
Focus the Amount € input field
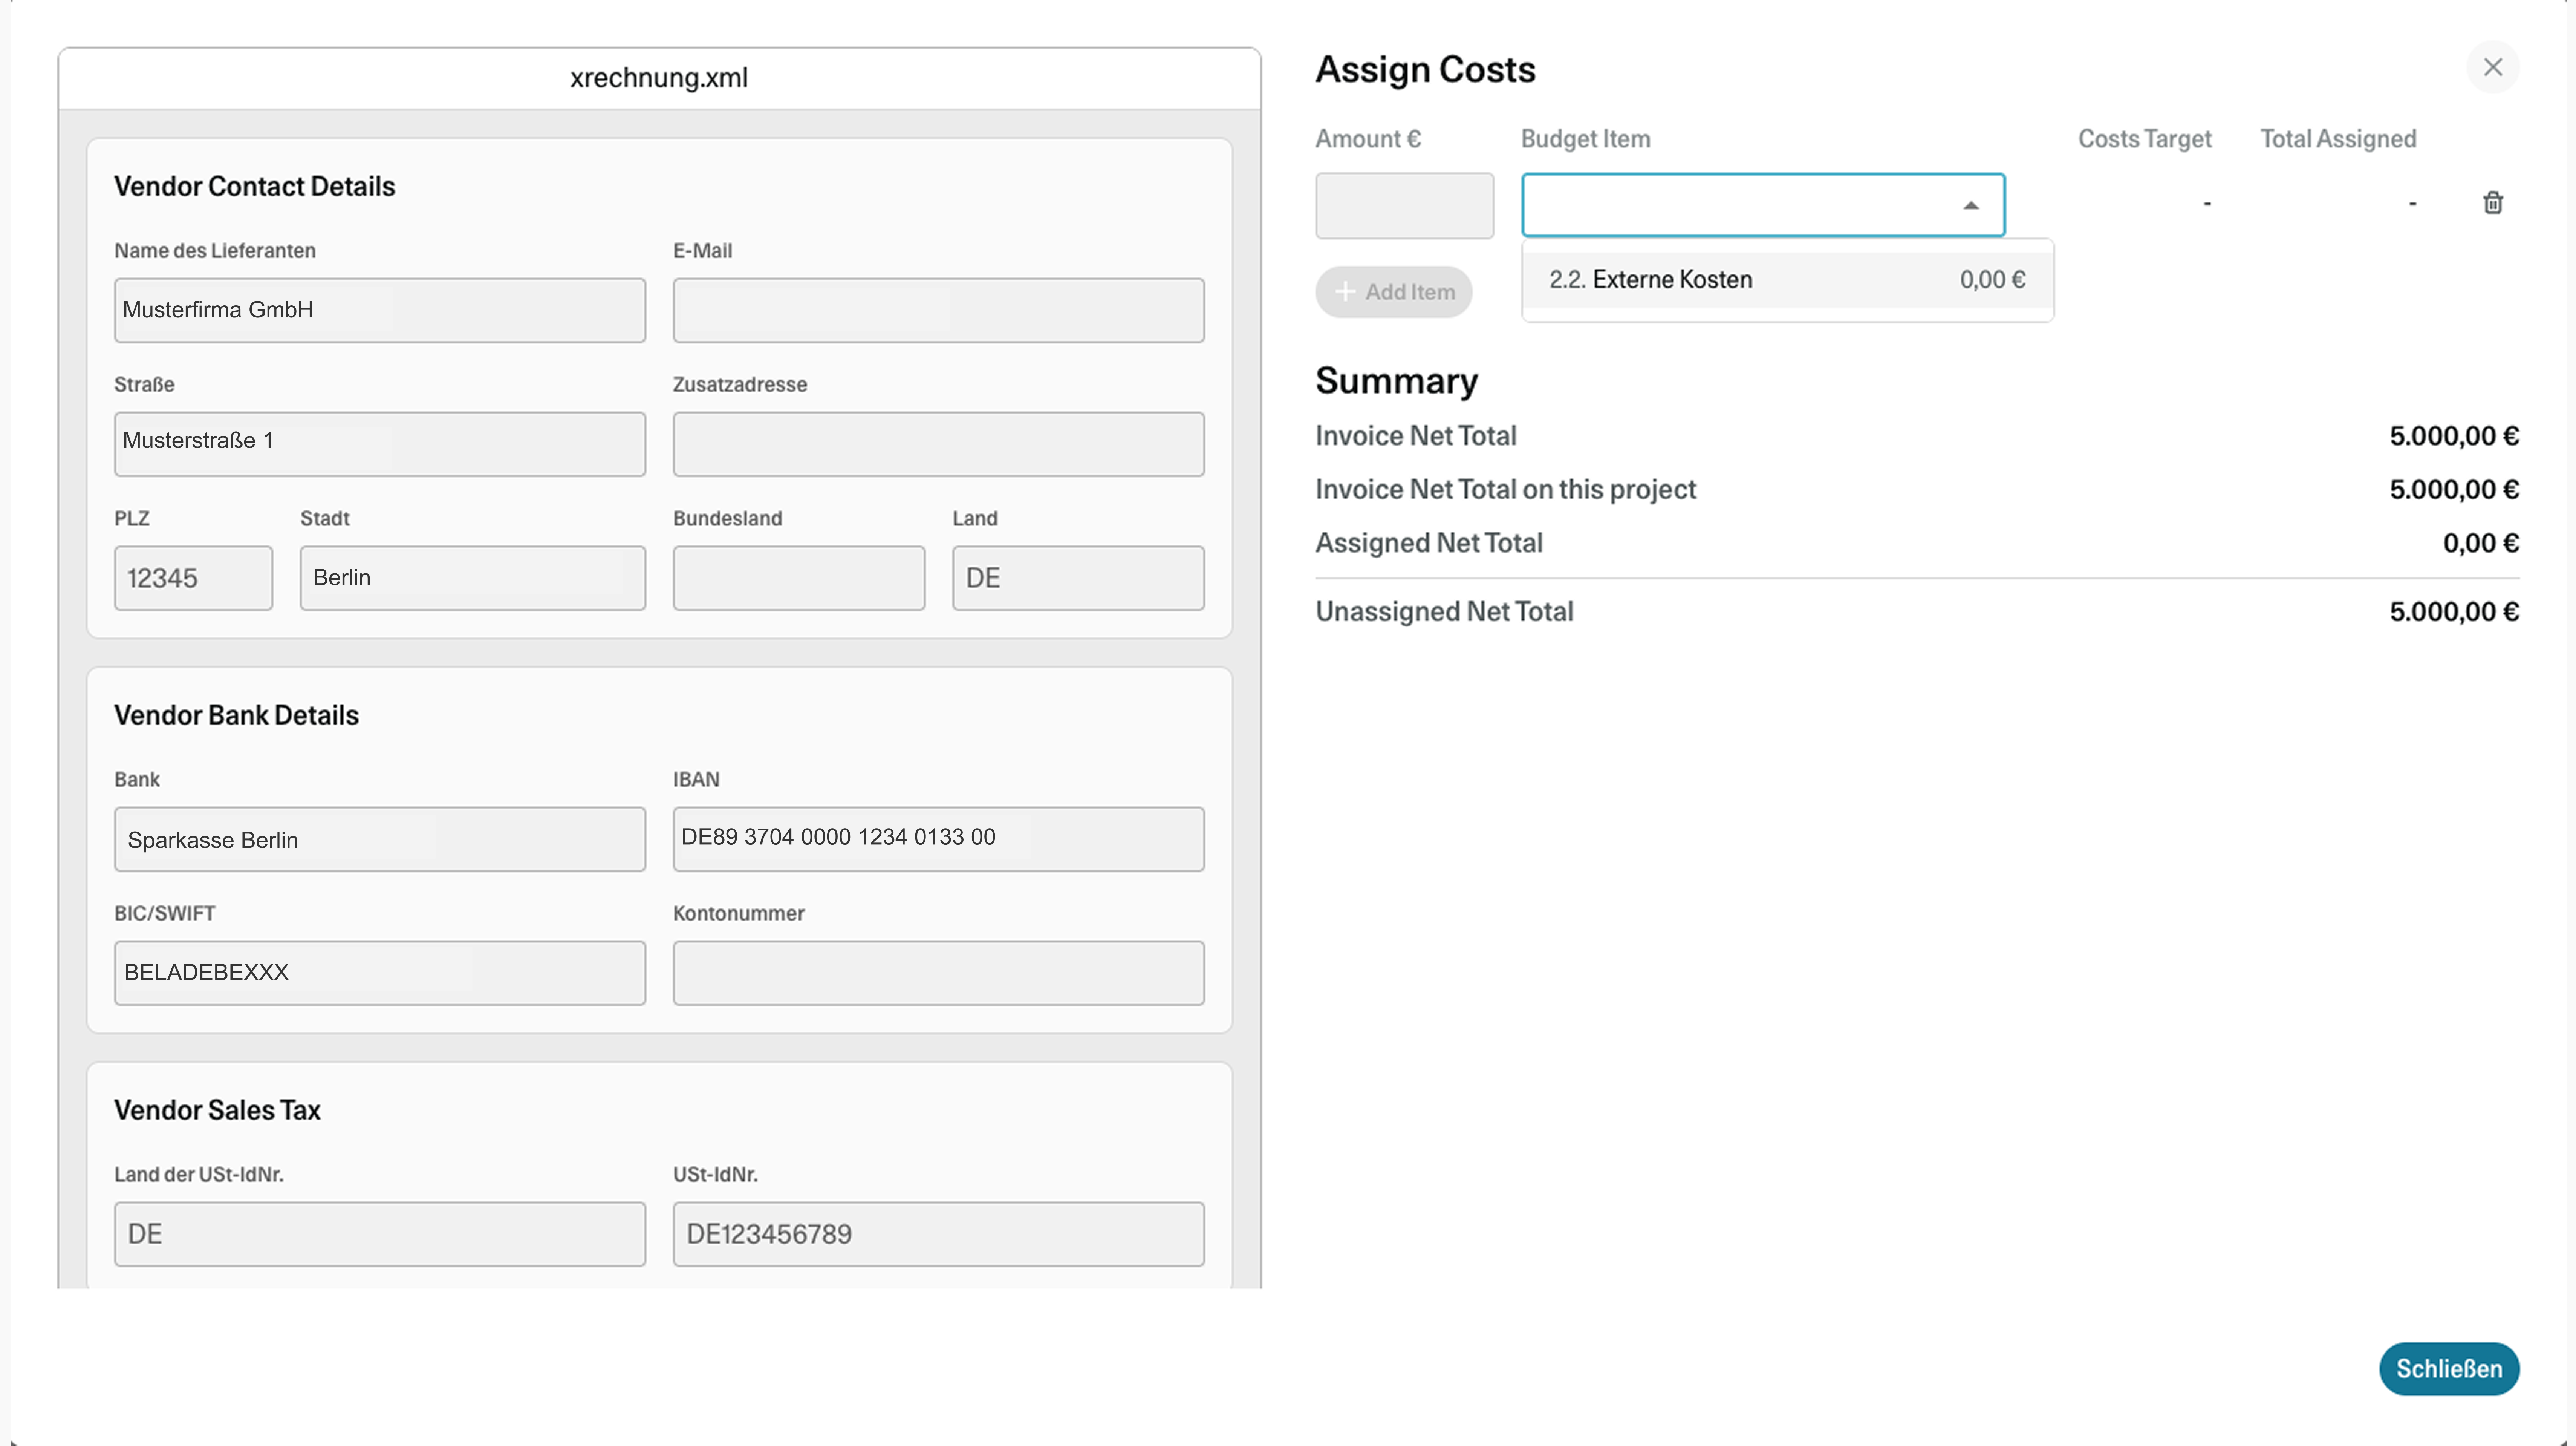click(x=1404, y=206)
